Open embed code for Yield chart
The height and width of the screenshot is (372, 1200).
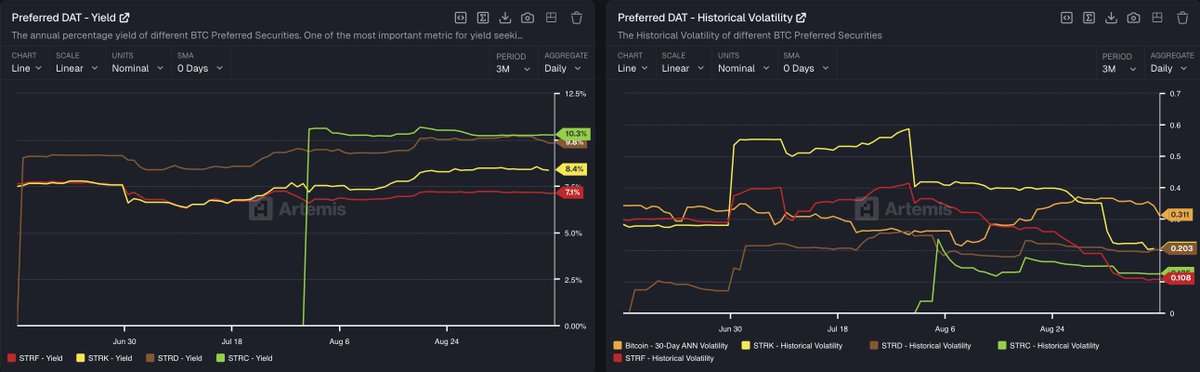(460, 17)
